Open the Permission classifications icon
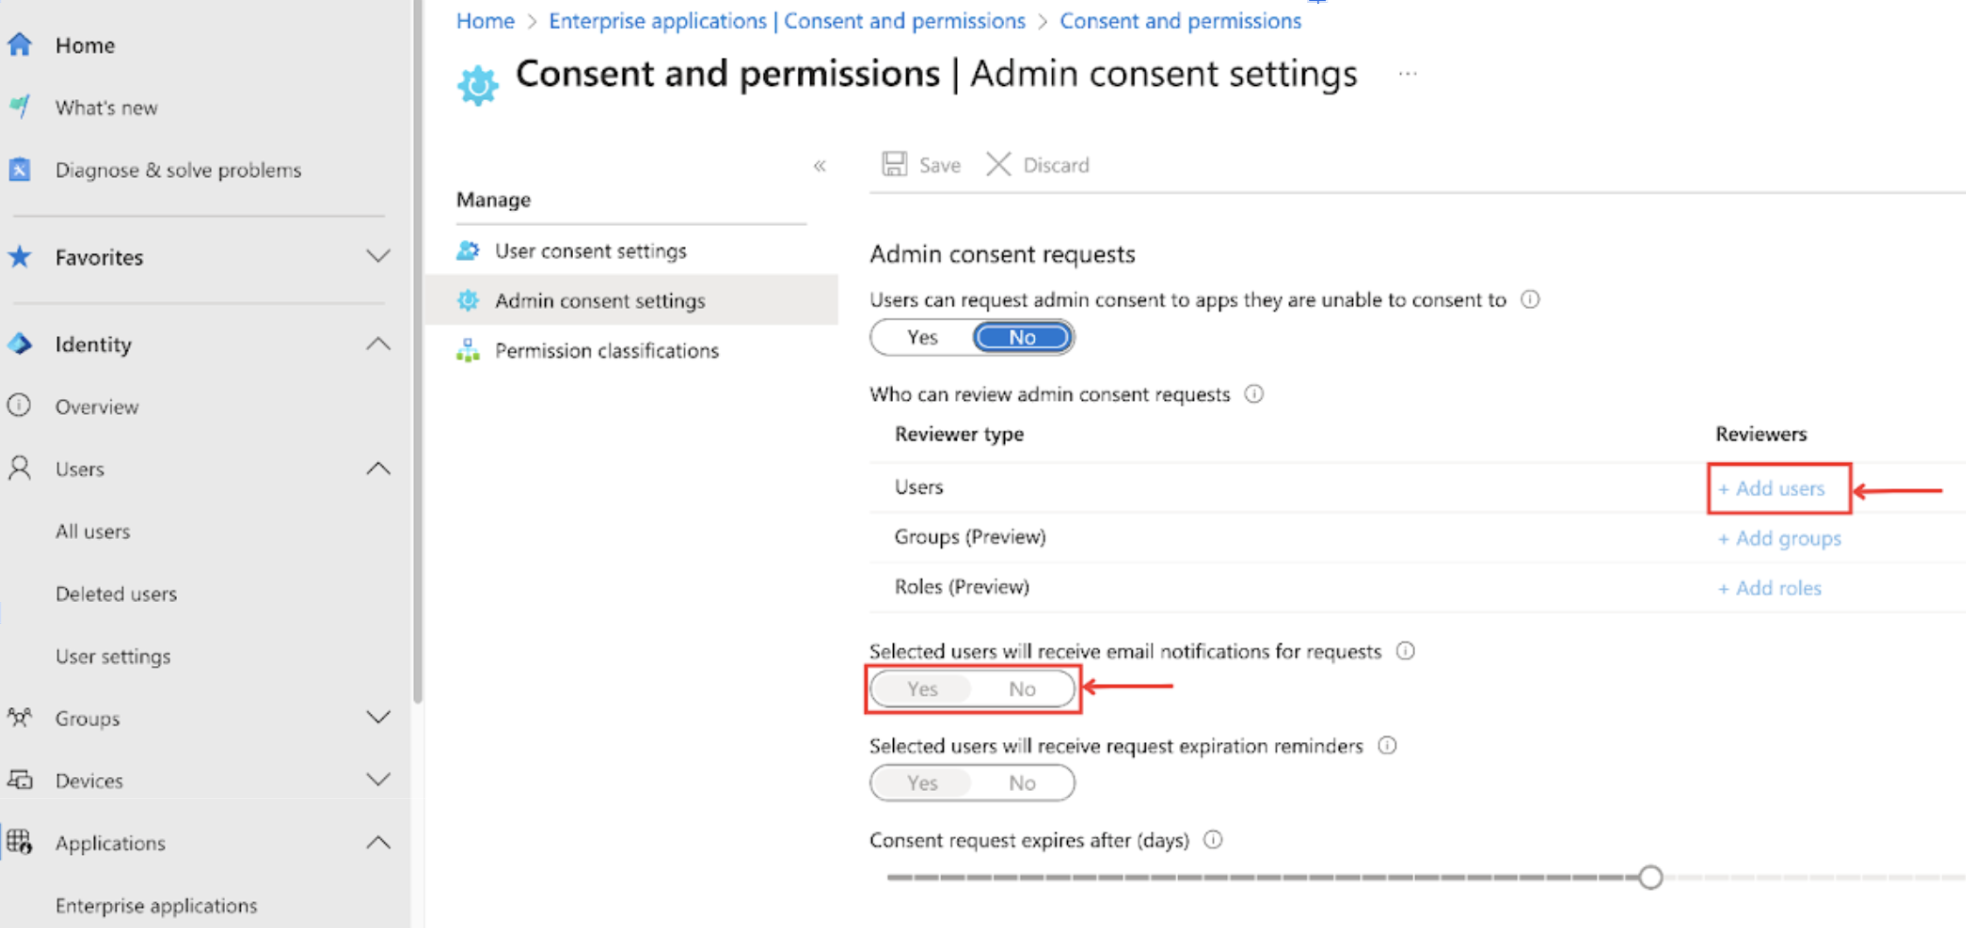1966x928 pixels. coord(467,350)
